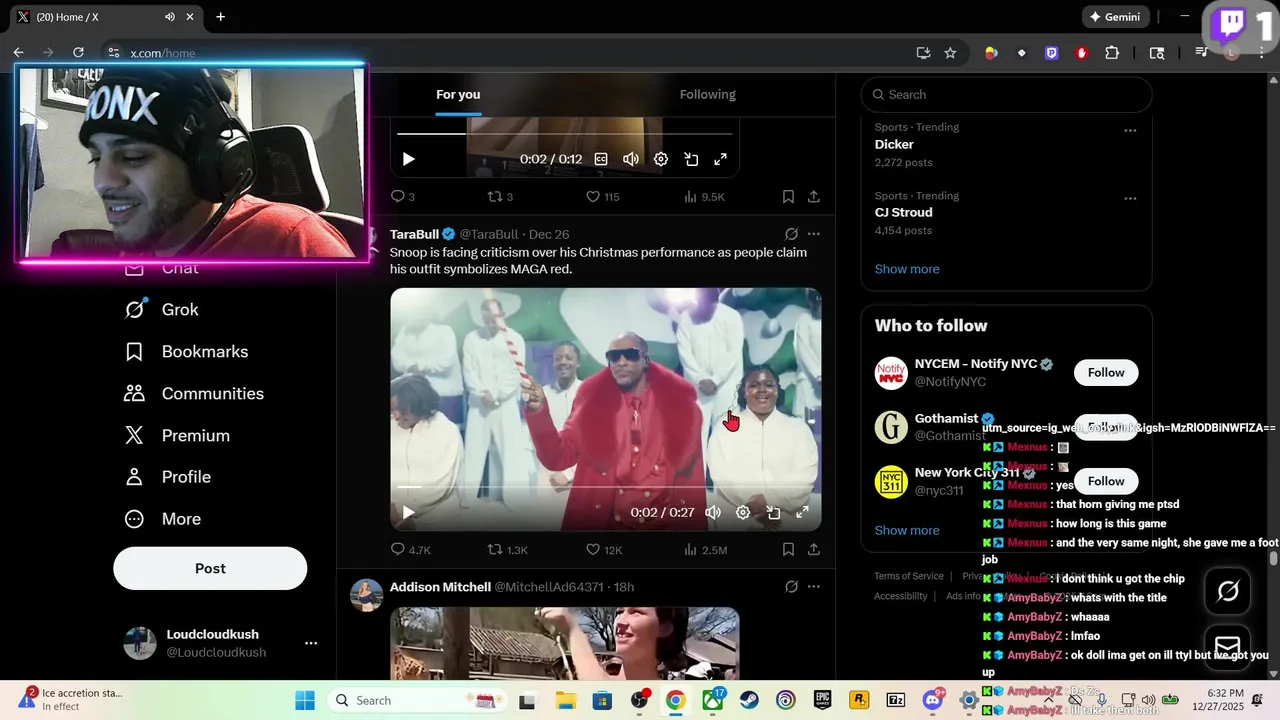Show more accounts to follow
Viewport: 1280px width, 720px height.
click(907, 530)
